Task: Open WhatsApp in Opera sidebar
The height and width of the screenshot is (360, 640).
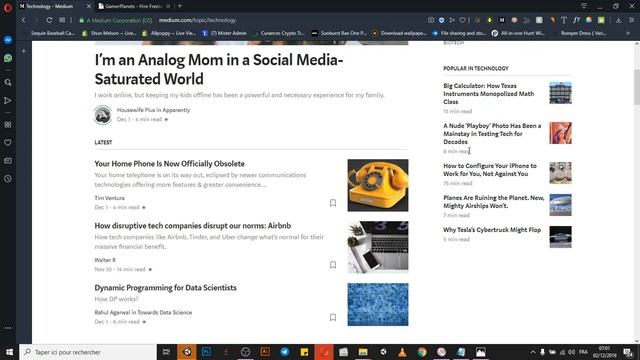Action: point(8,58)
